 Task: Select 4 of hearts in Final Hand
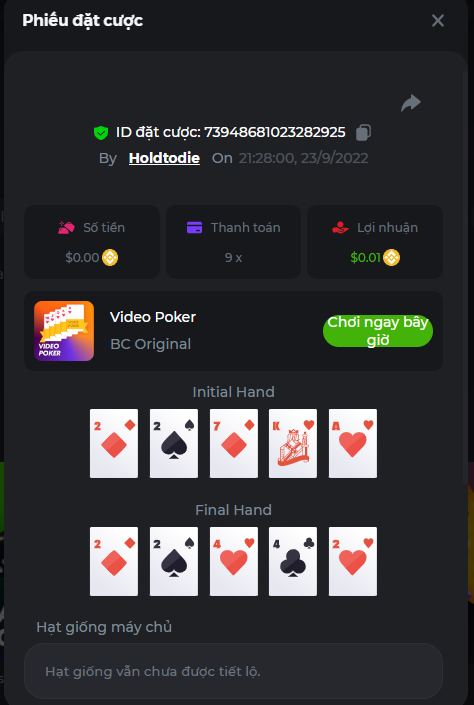click(x=234, y=562)
